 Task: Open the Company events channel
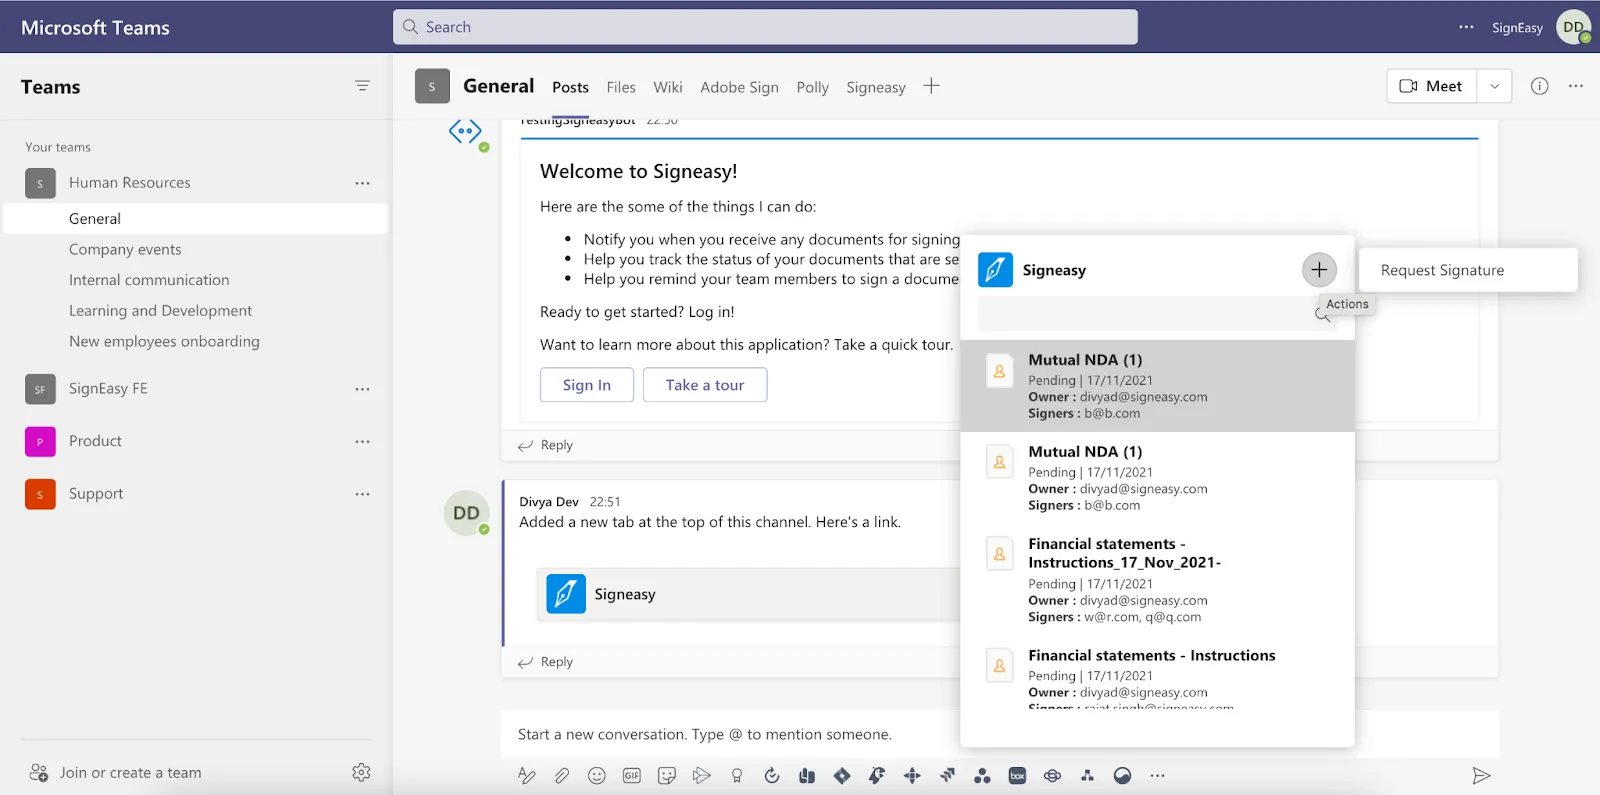[125, 250]
